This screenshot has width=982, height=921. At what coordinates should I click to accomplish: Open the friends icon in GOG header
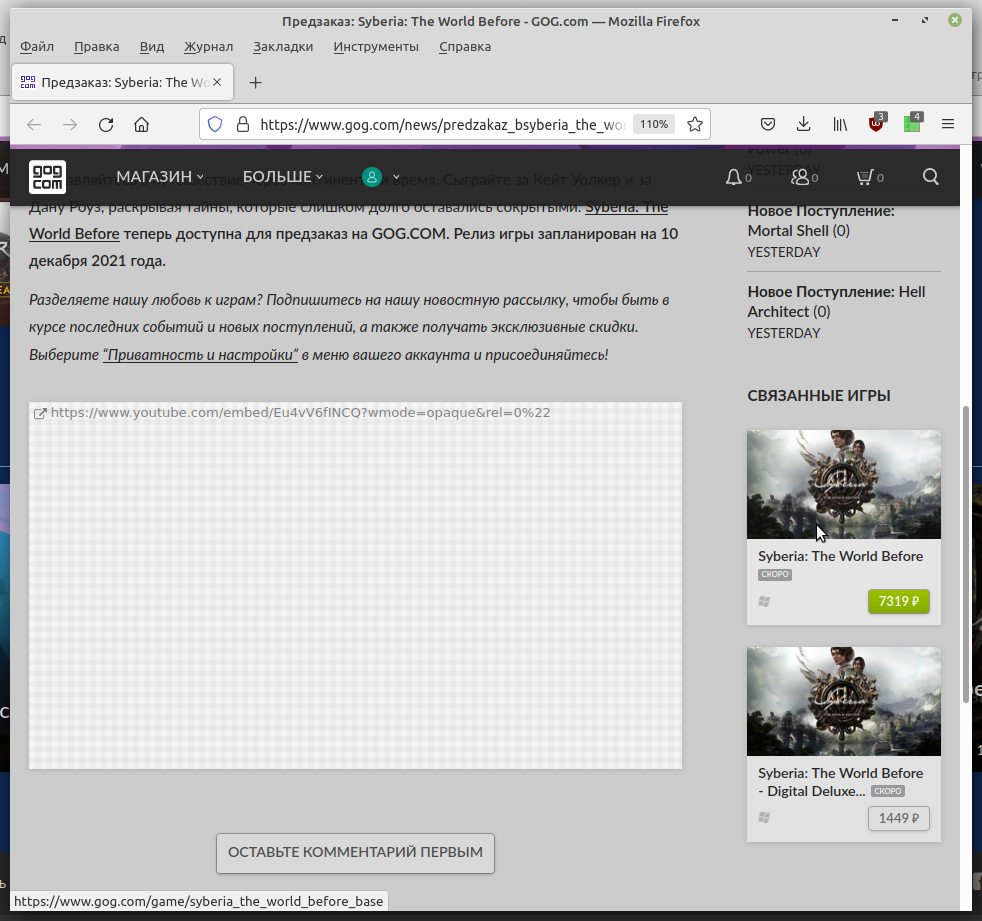tap(800, 177)
